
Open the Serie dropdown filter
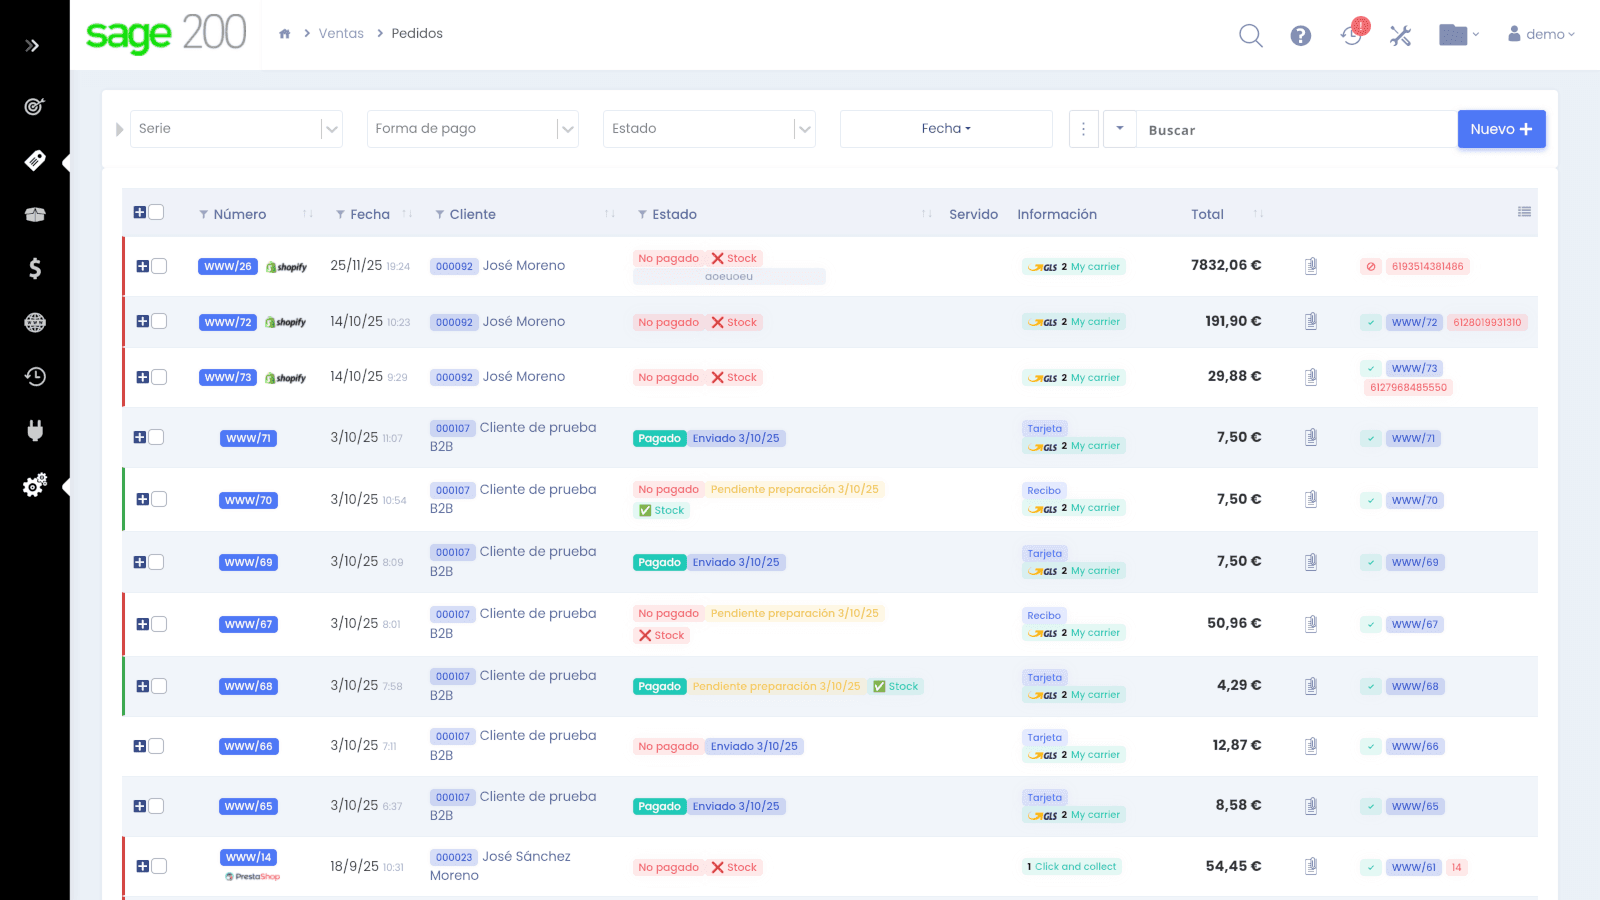pyautogui.click(x=236, y=129)
